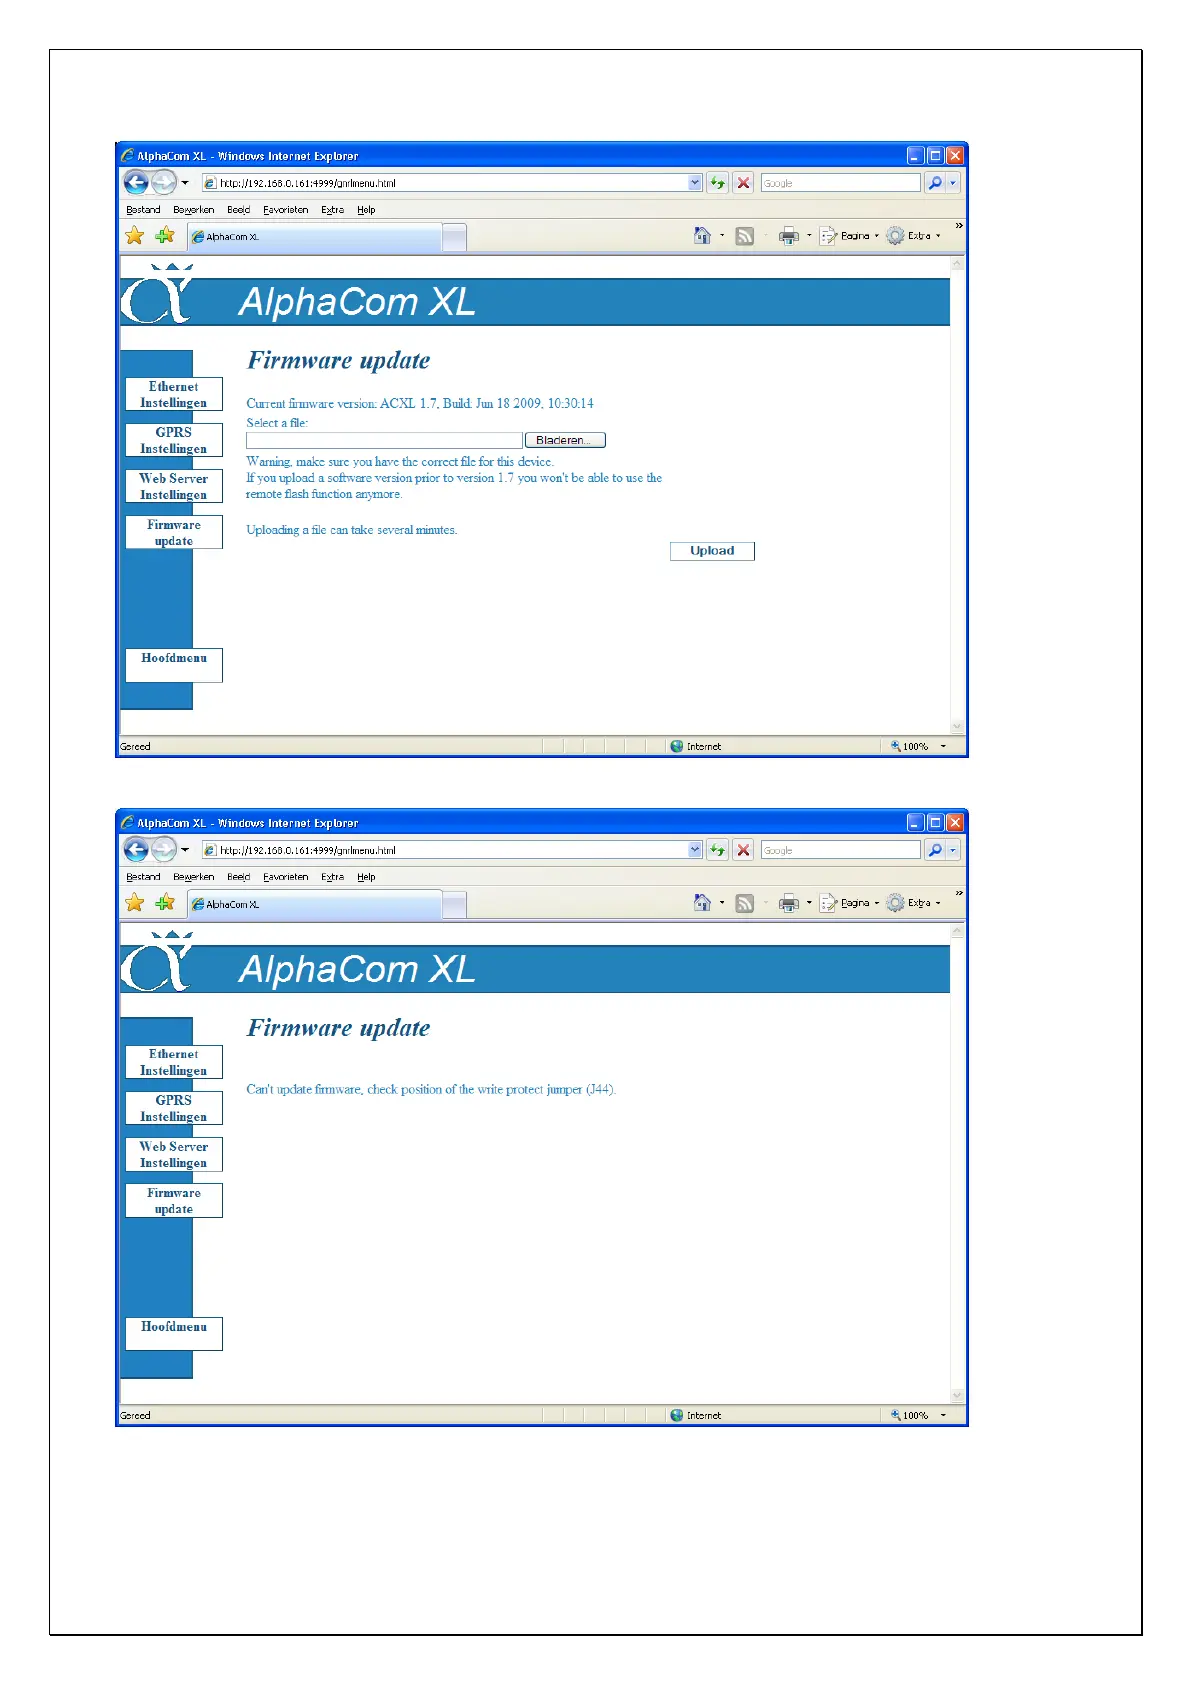
Task: Click GPRS Instellingen in top window
Action: pos(174,440)
